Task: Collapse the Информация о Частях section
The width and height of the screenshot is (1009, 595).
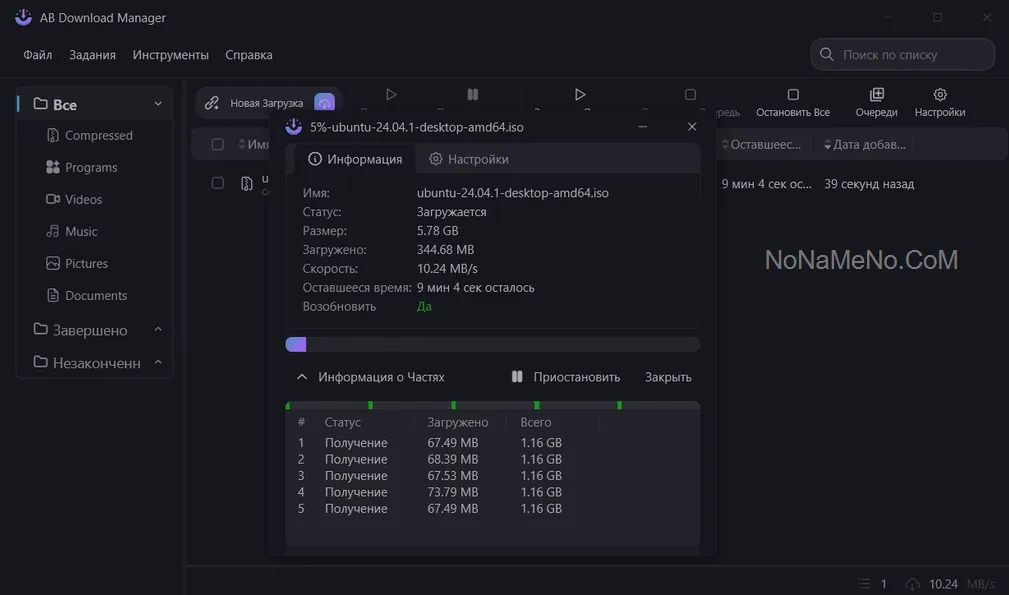Action: [x=302, y=377]
